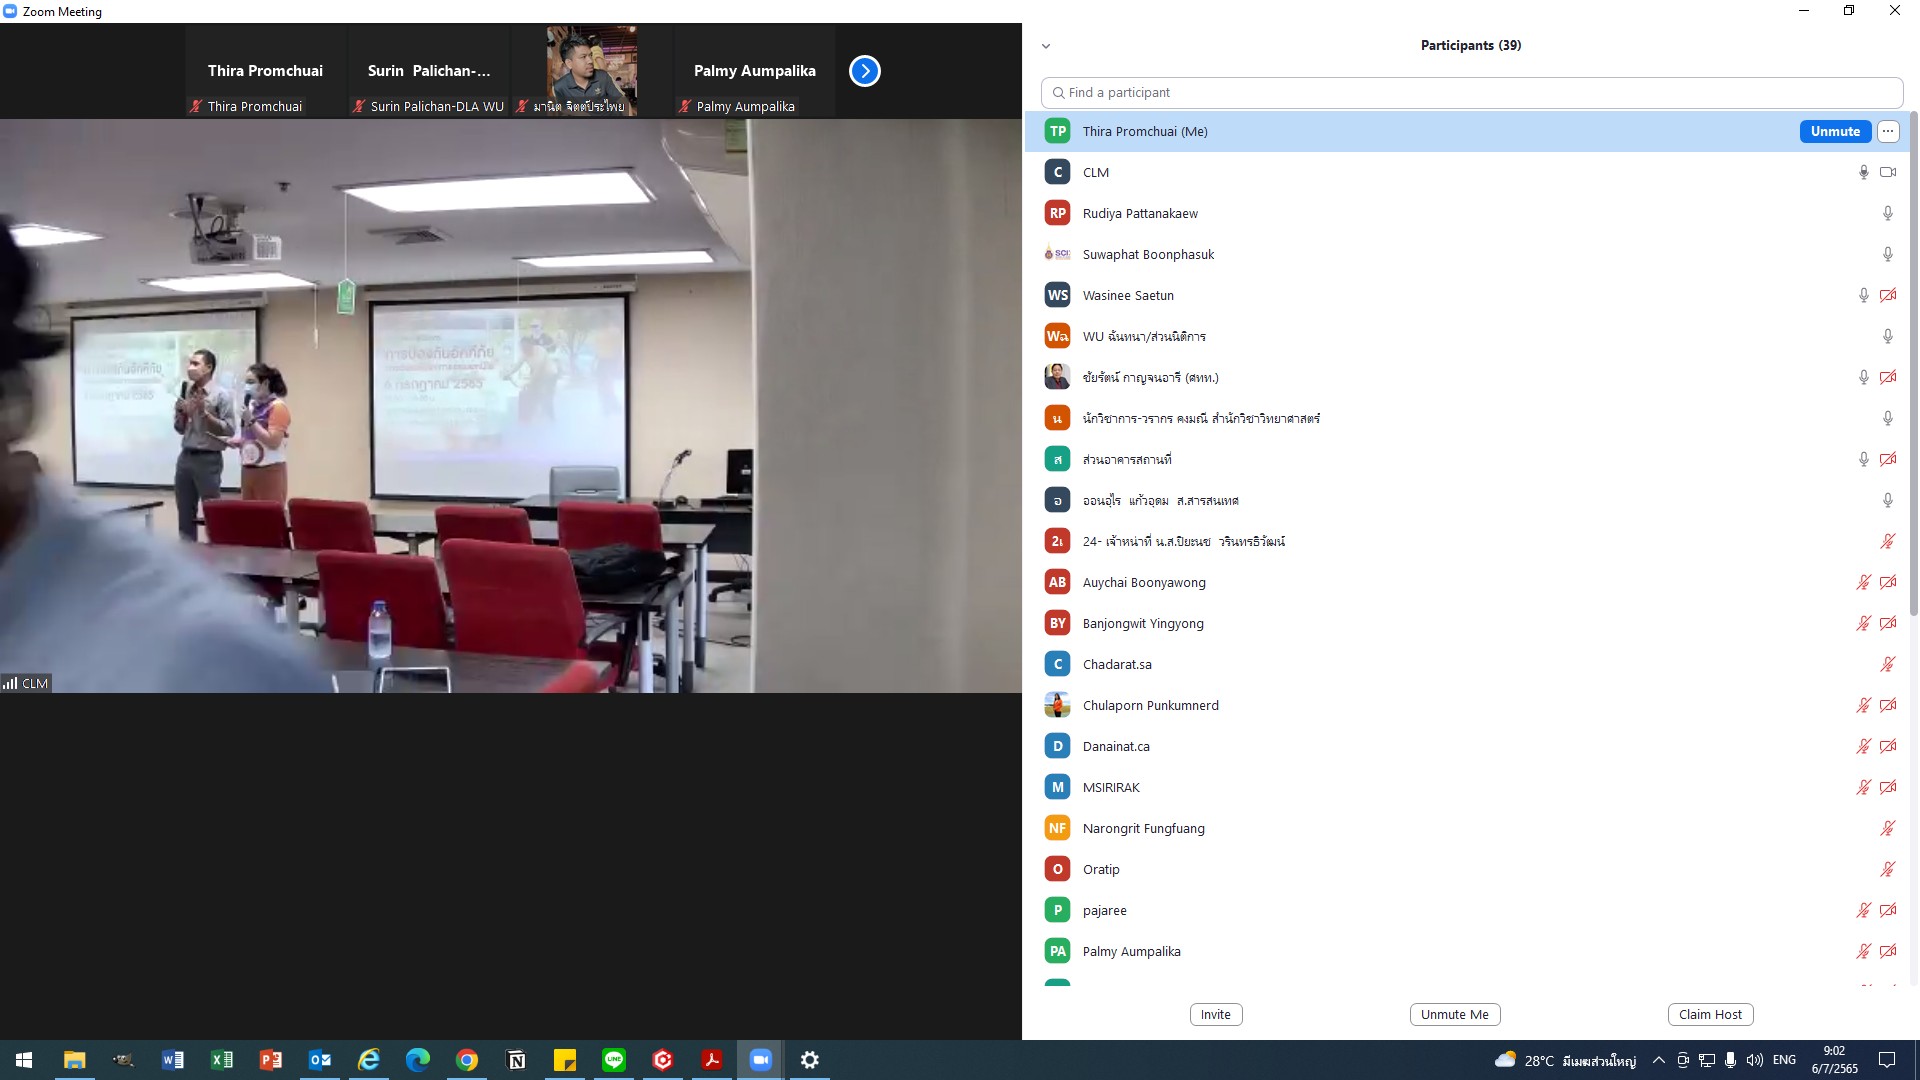Click Chadarat.sa's muted microphone icon
This screenshot has width=1920, height=1080.
(1888, 664)
